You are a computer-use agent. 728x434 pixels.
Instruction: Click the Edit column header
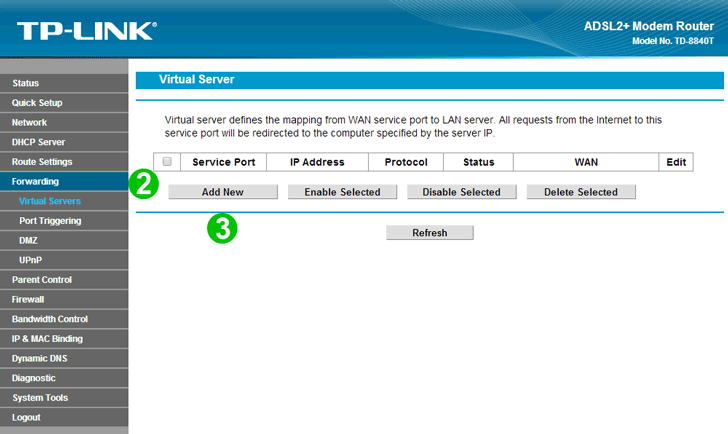coord(676,162)
